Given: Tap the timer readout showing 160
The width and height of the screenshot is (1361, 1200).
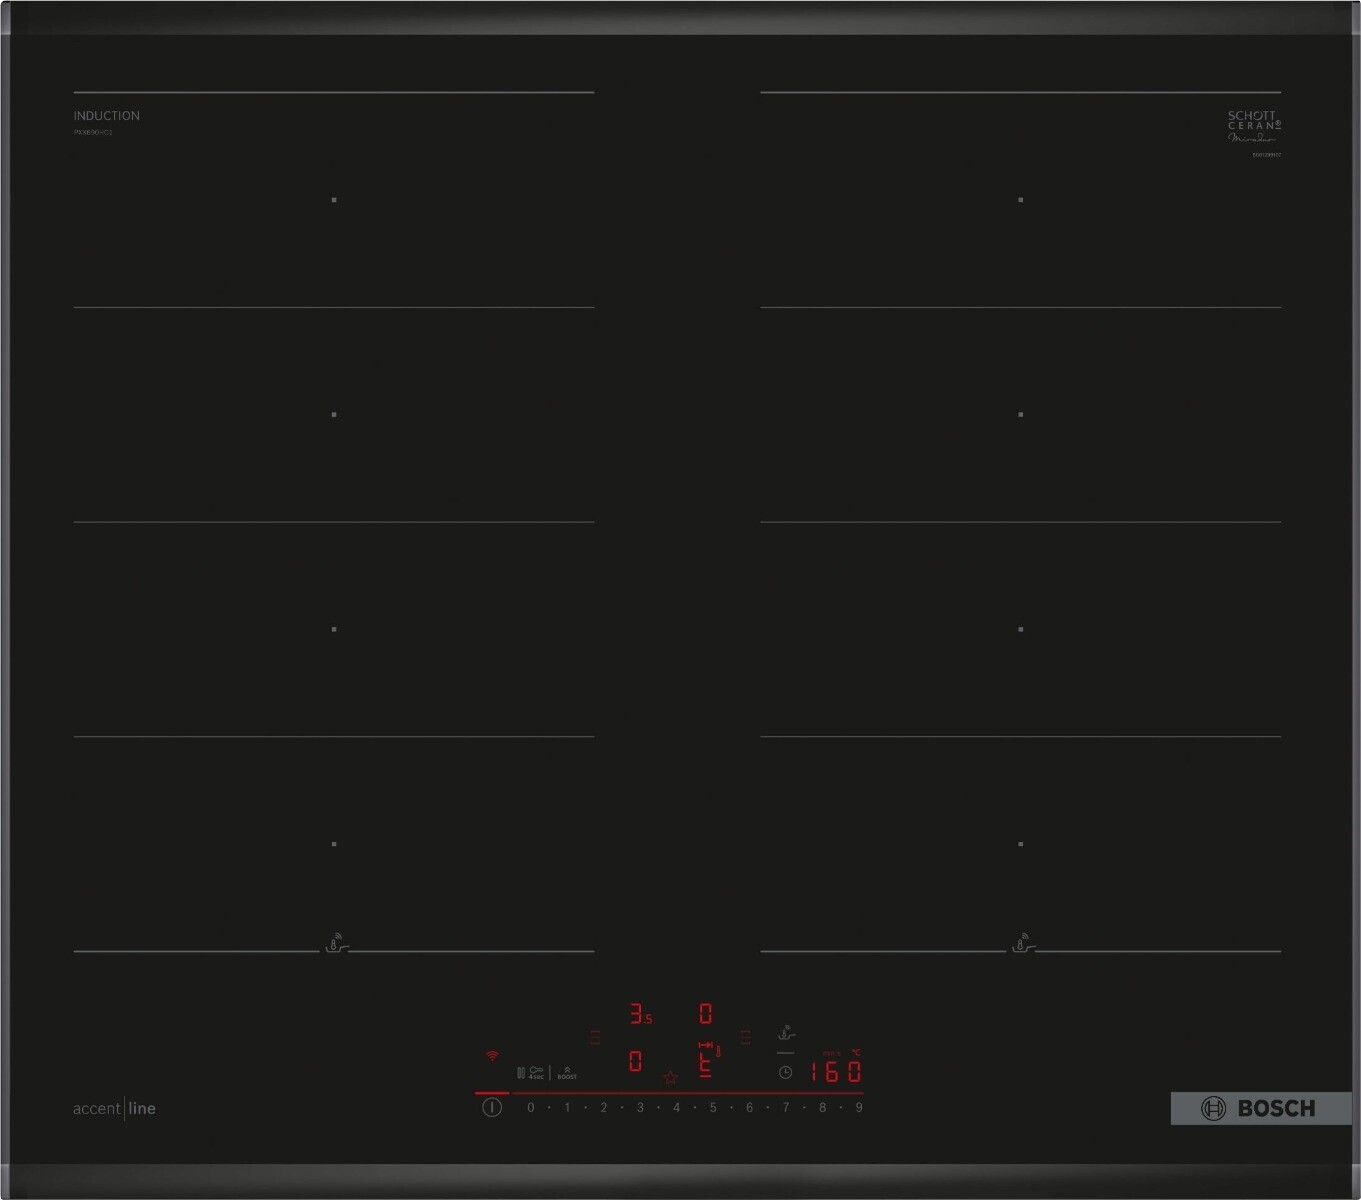Looking at the screenshot, I should pos(836,1072).
